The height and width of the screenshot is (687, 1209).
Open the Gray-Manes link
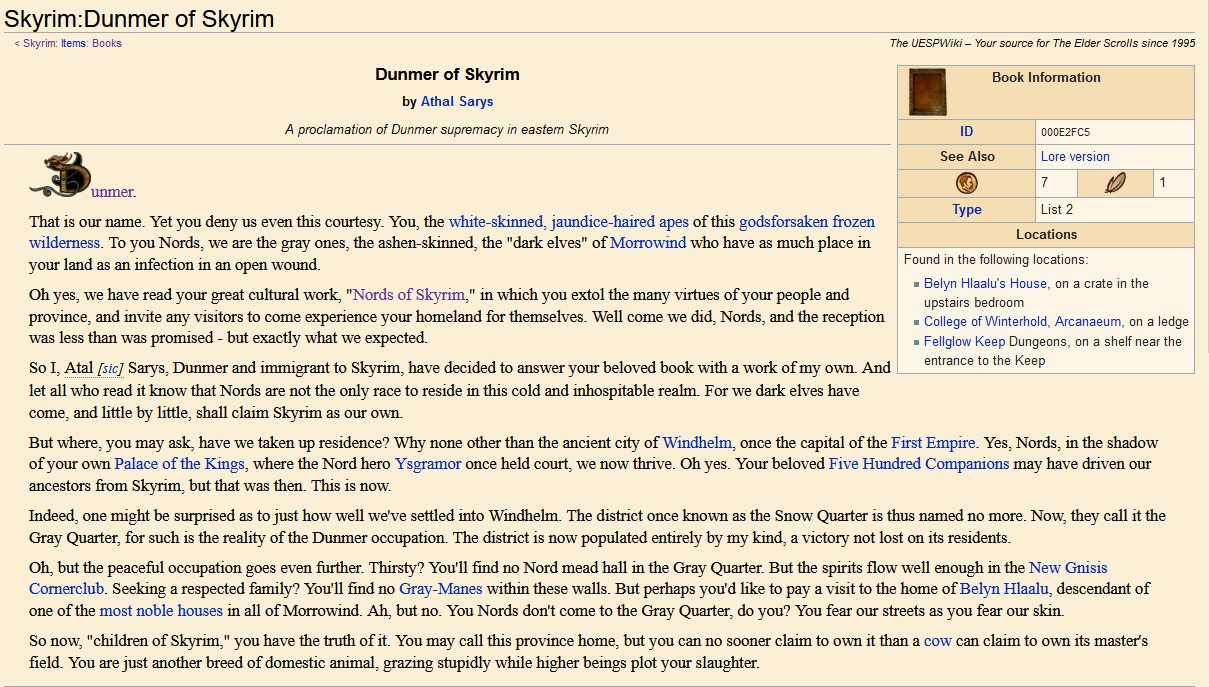tap(441, 589)
